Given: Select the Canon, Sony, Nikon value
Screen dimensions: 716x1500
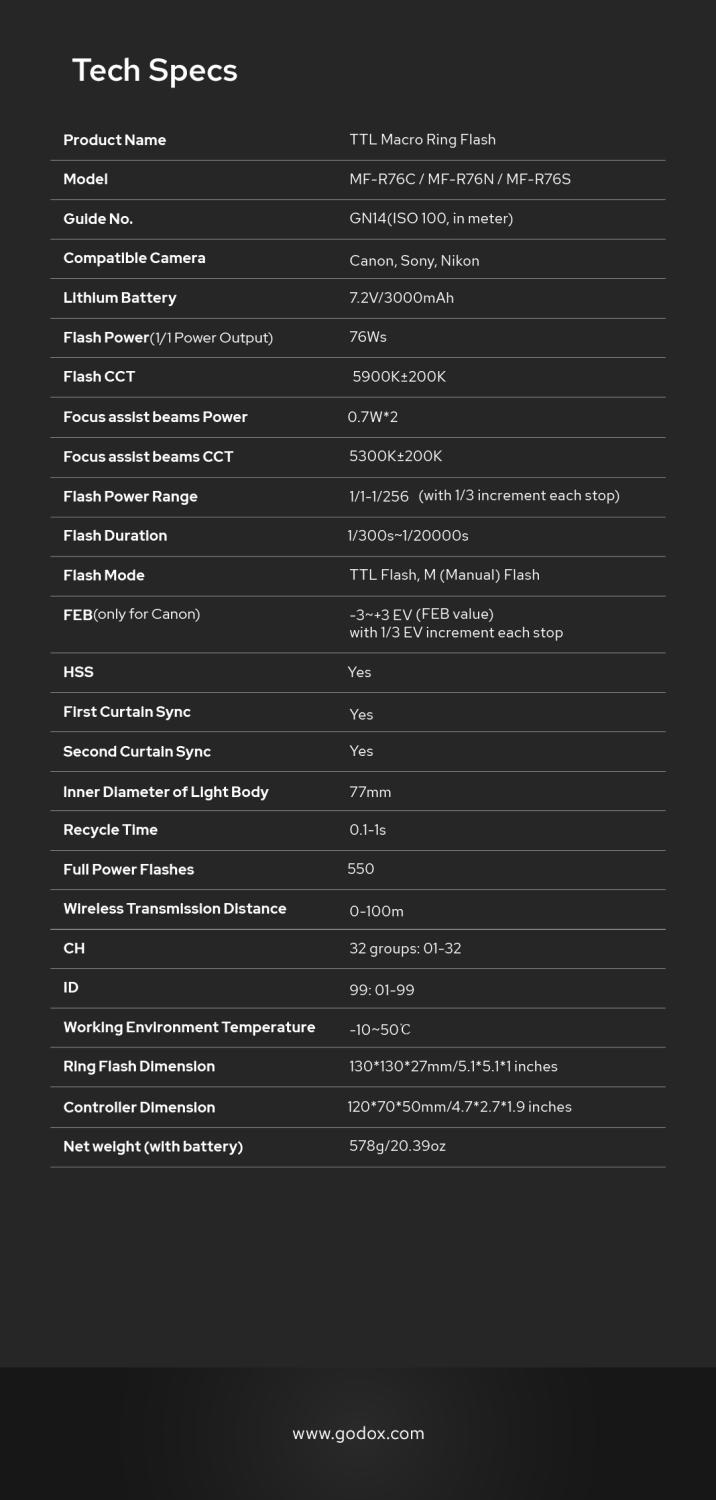Looking at the screenshot, I should pyautogui.click(x=414, y=261).
